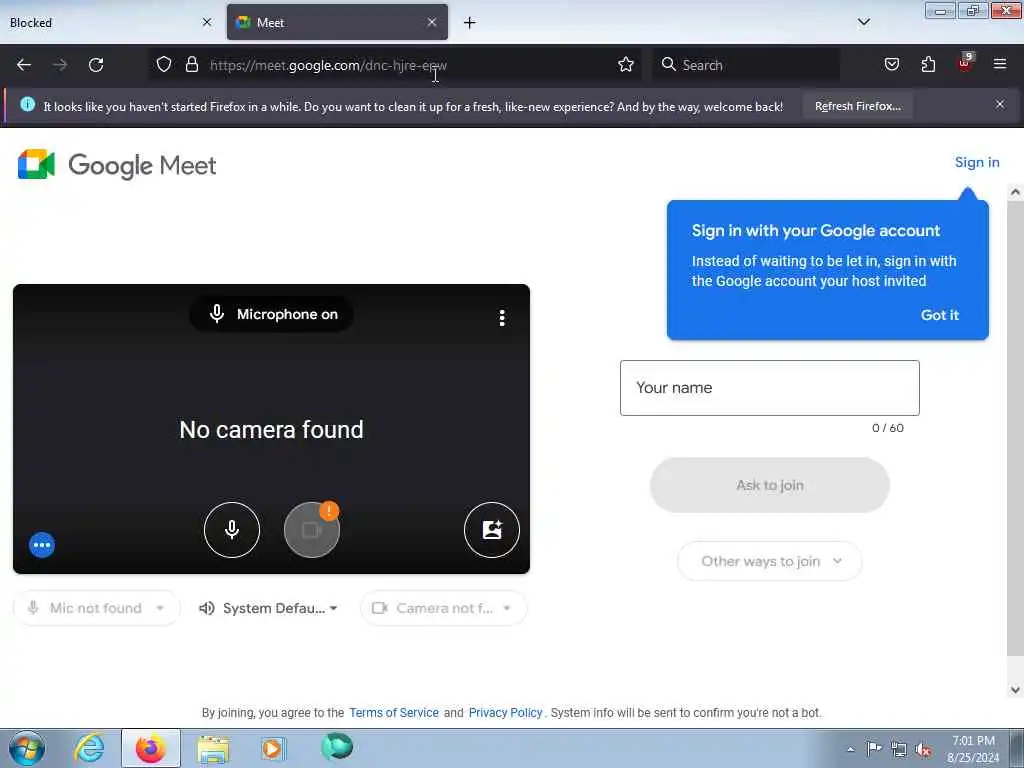
Task: Go back using the browser back arrow
Action: point(24,65)
